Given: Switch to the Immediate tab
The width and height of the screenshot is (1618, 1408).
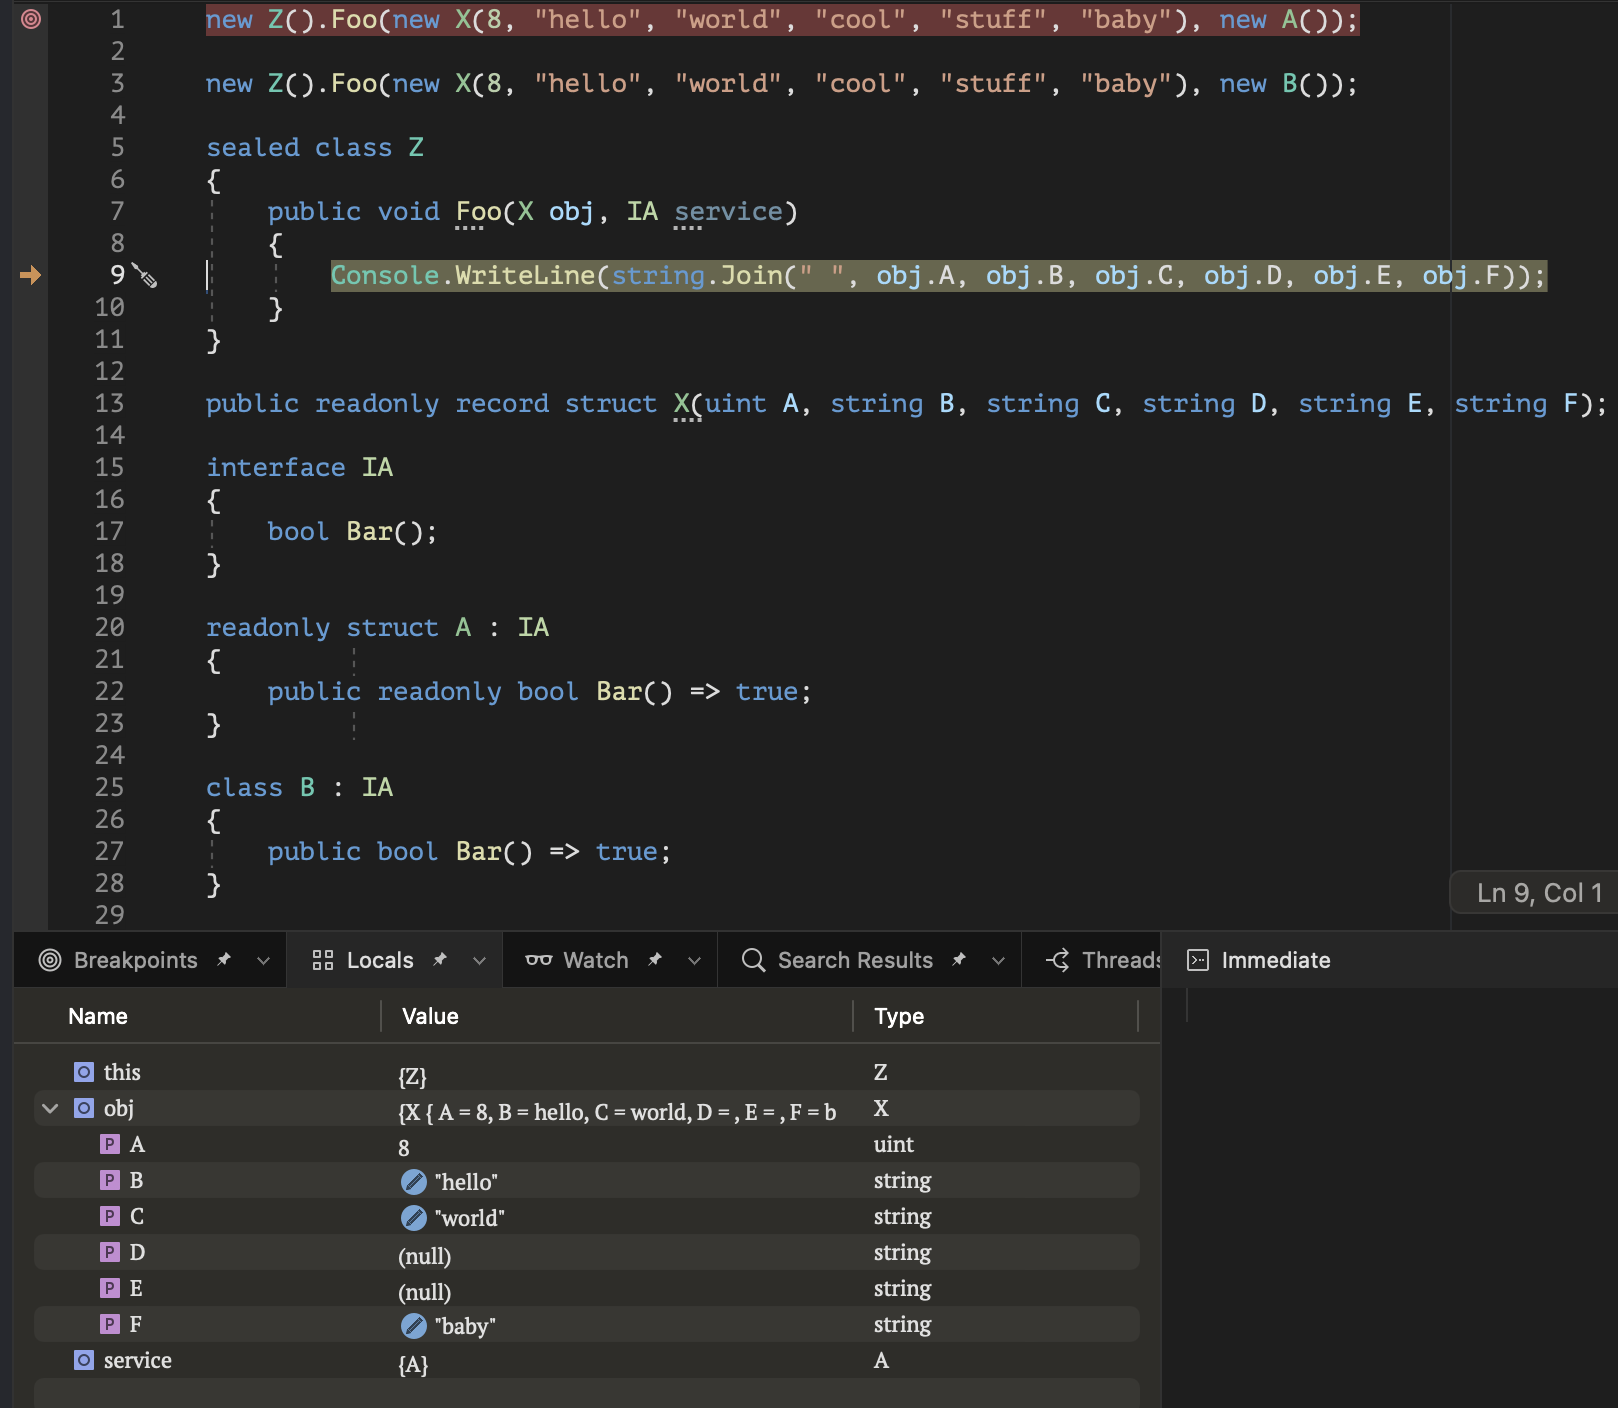Looking at the screenshot, I should click(1276, 960).
